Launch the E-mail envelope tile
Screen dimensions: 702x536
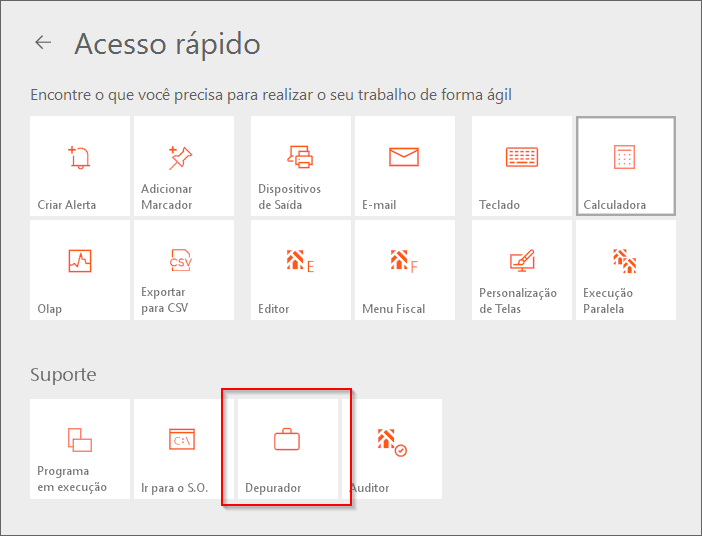tap(405, 166)
